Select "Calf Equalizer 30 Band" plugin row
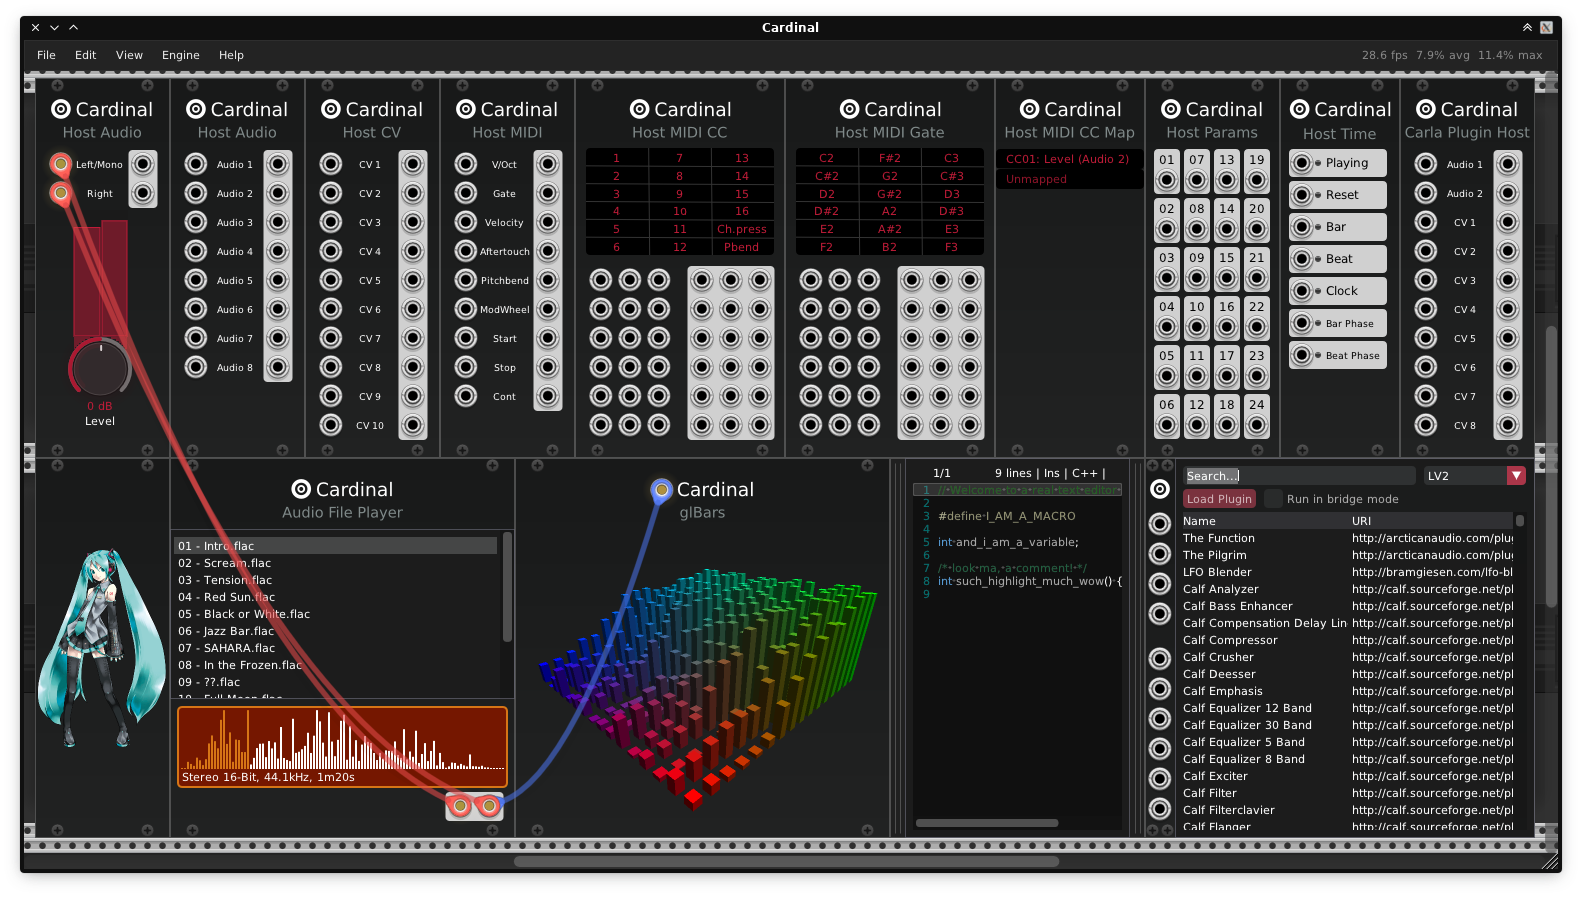1582x897 pixels. click(1347, 725)
